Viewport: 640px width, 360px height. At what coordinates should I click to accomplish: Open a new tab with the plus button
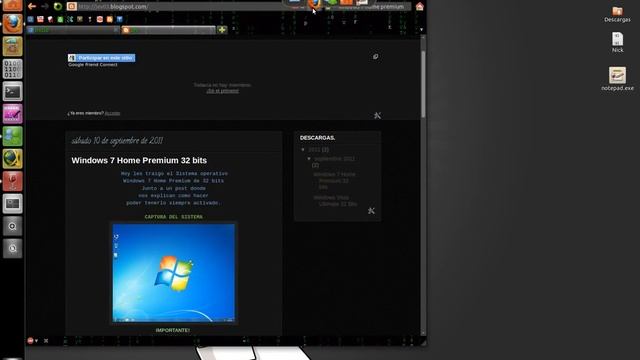tap(222, 30)
